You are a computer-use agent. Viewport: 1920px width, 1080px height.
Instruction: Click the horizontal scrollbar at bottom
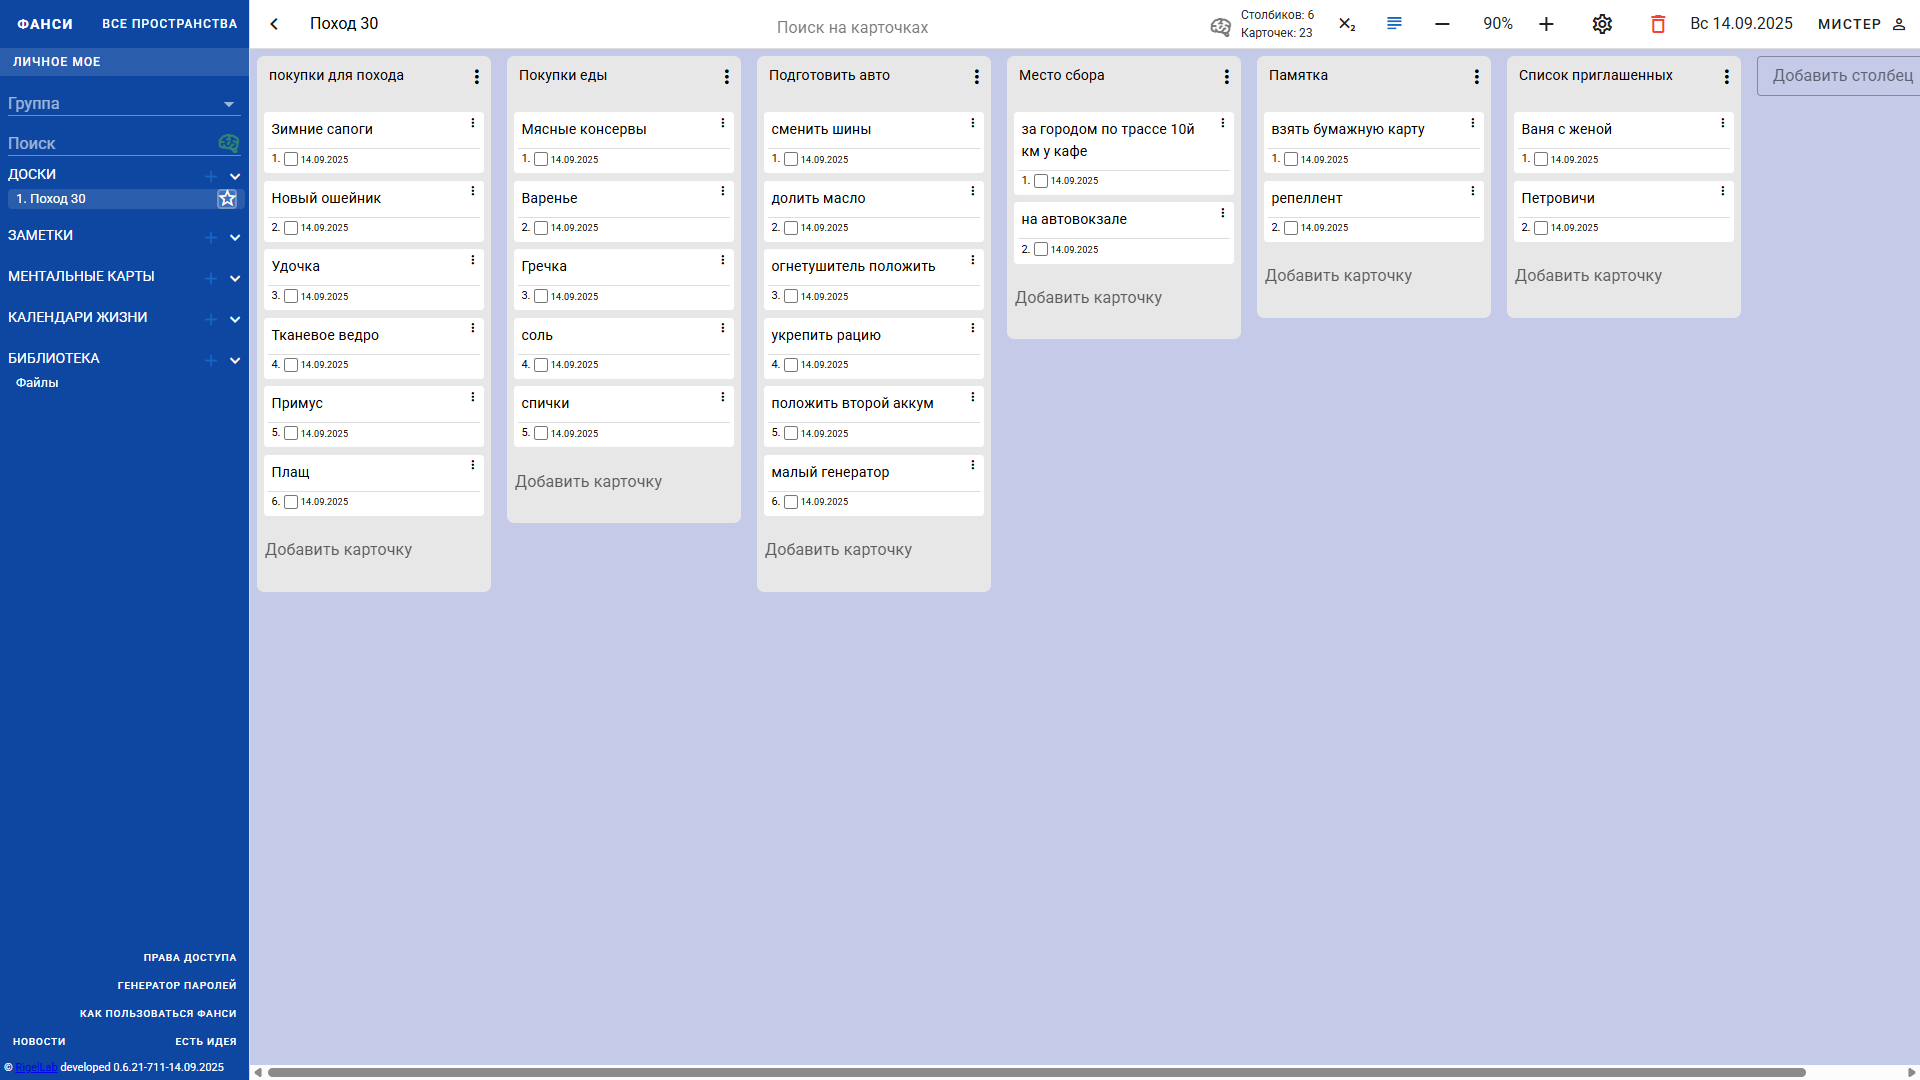pos(1036,1072)
